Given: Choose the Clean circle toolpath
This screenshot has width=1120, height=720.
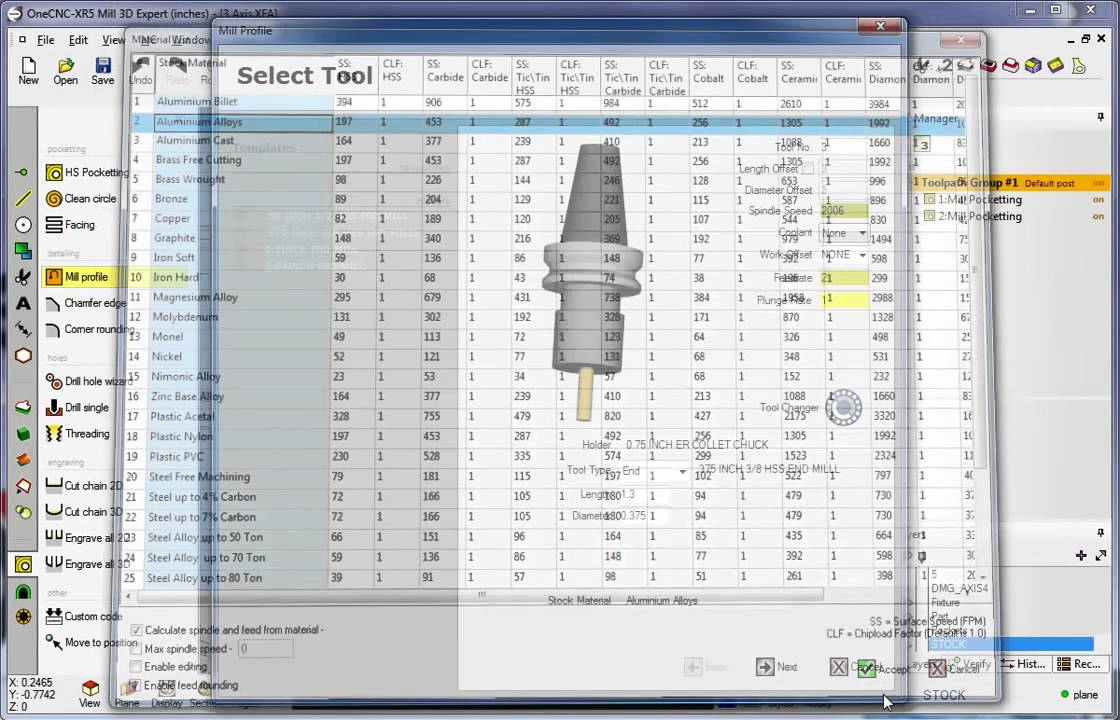Looking at the screenshot, I should click(x=80, y=199).
